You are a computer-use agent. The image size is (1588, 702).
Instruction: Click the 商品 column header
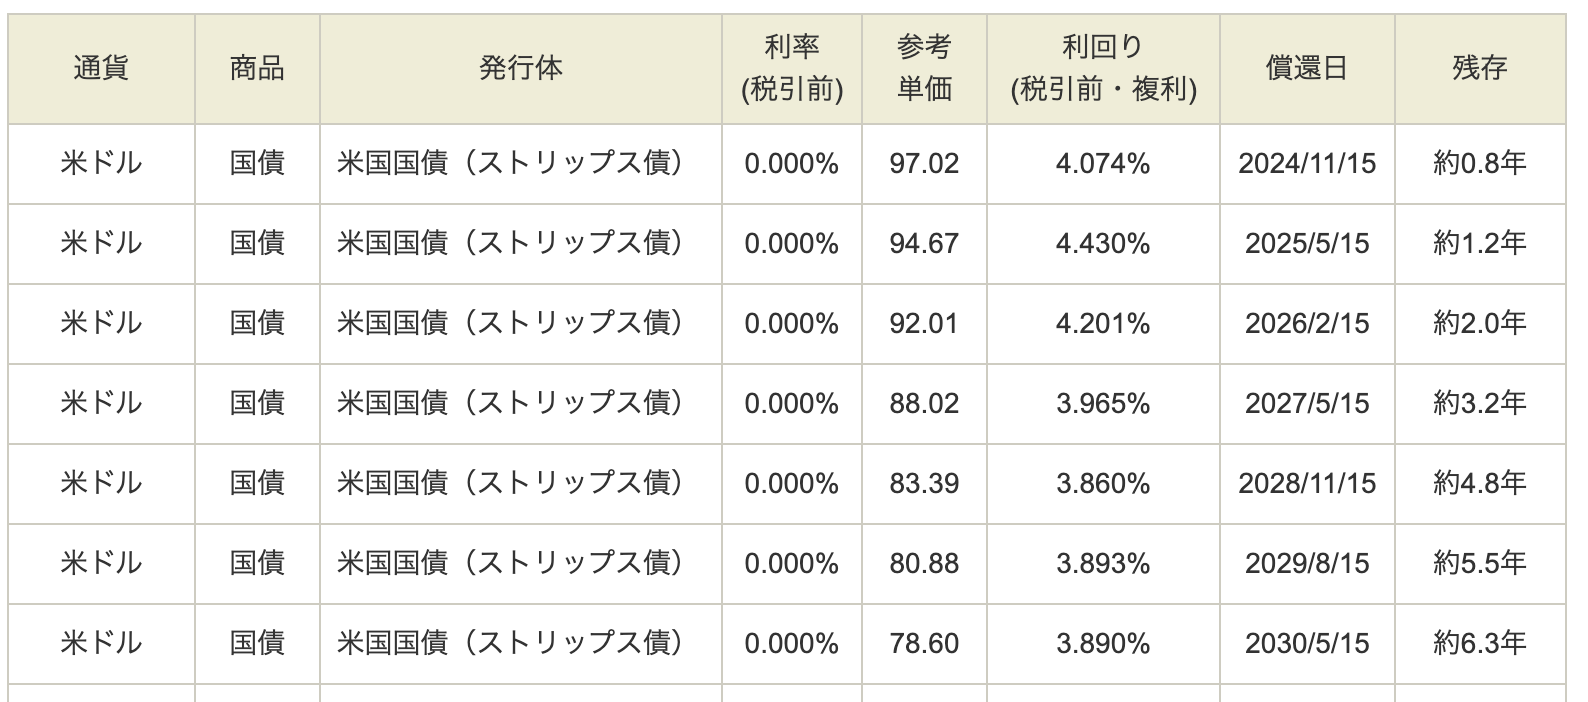pos(257,69)
